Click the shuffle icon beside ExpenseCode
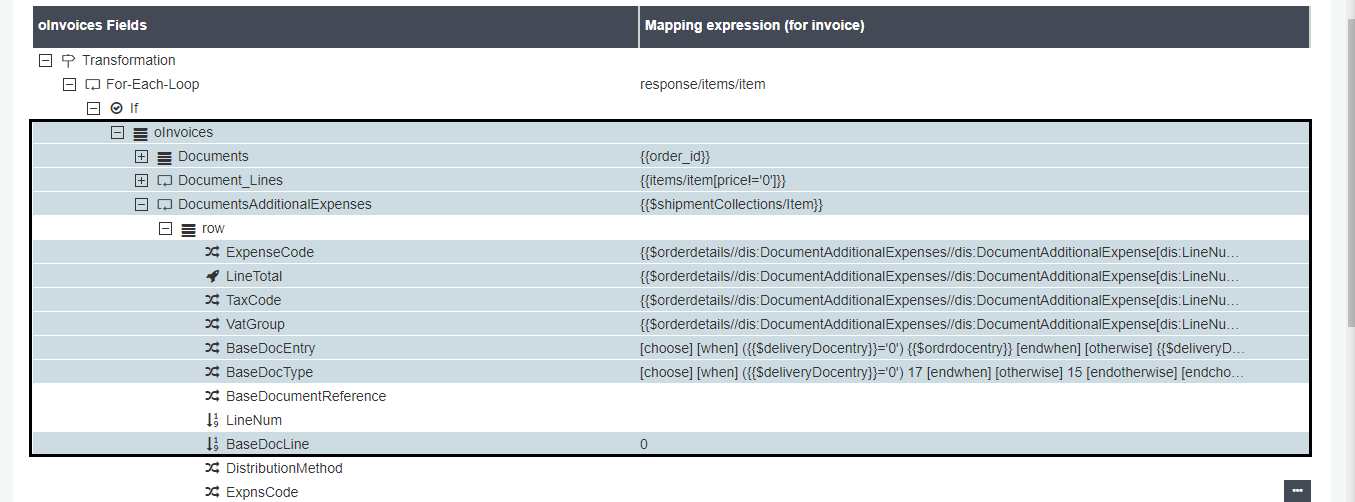 coord(212,252)
